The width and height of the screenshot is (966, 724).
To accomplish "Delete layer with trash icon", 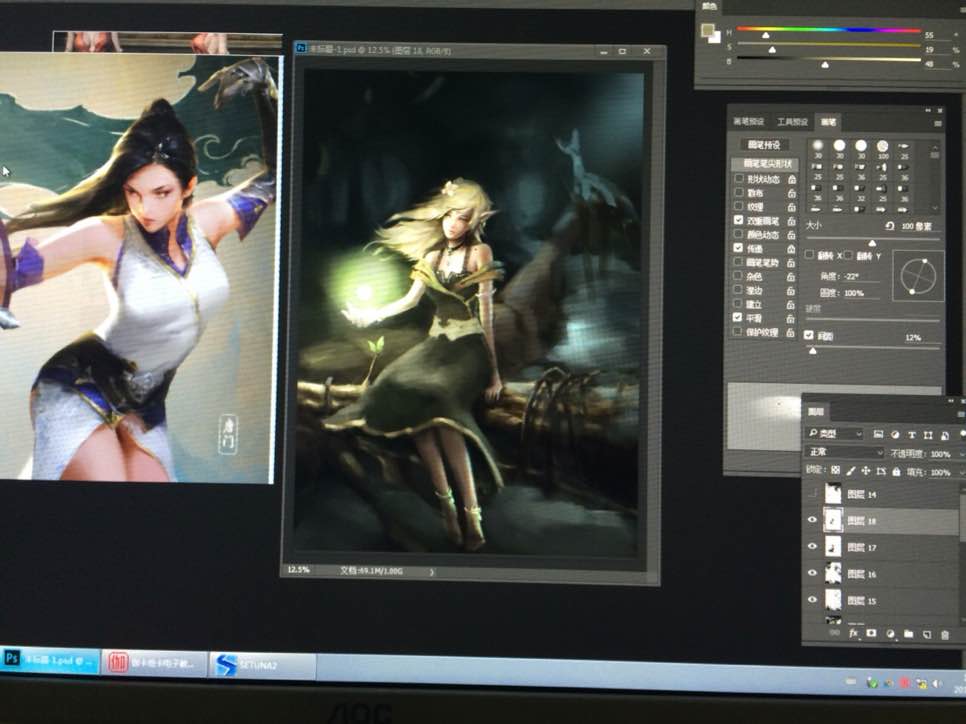I will 945,634.
